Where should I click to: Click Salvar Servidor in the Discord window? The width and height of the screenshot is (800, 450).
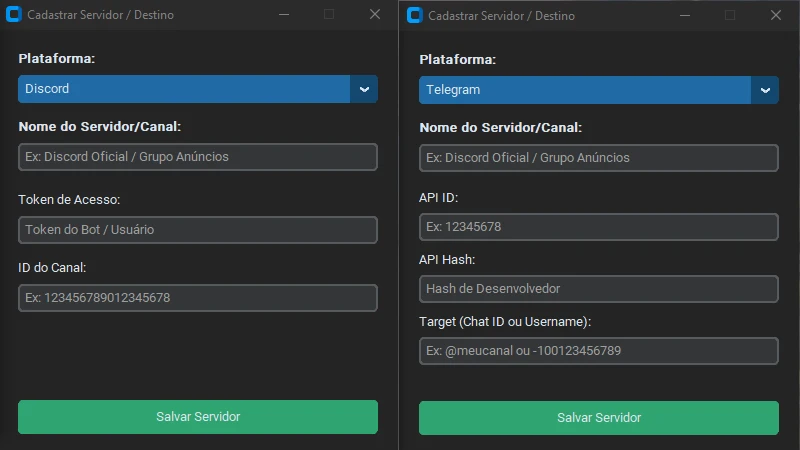[197, 417]
